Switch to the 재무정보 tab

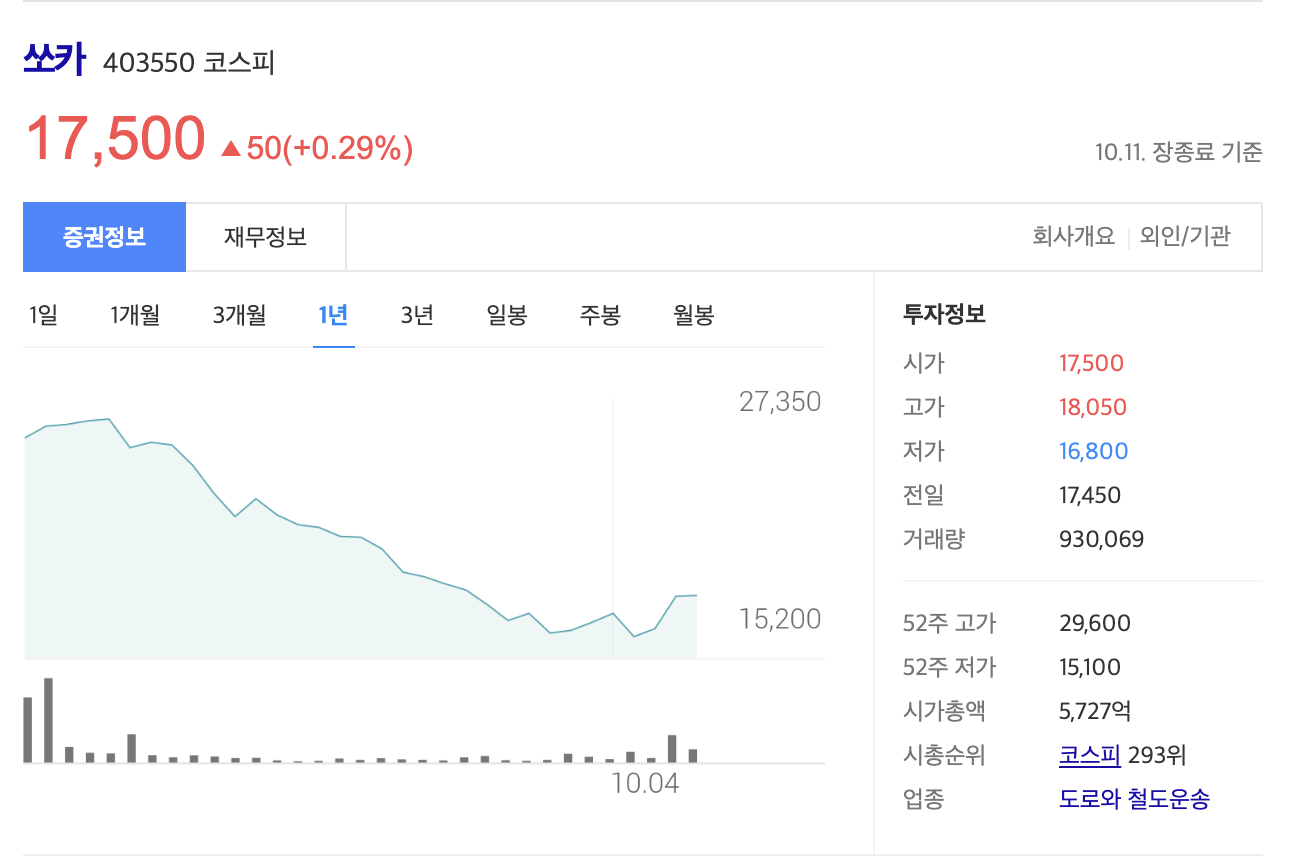[265, 236]
